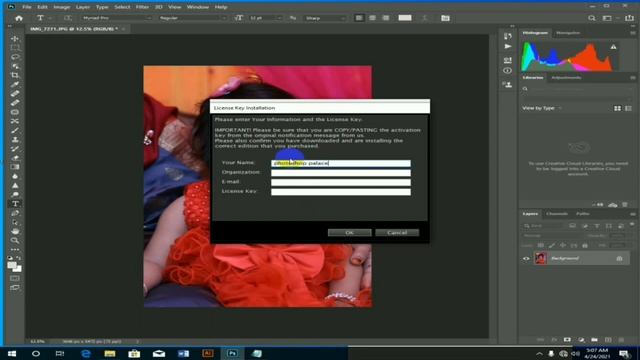Open Microsoft Edge from taskbar
Image resolution: width=640 pixels, height=360 pixels.
86,353
